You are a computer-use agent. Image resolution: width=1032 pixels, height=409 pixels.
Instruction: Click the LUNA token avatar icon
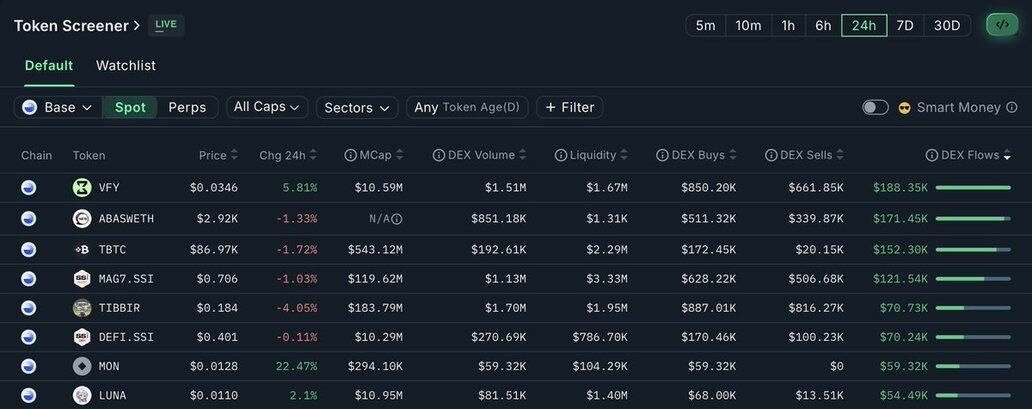[82, 395]
